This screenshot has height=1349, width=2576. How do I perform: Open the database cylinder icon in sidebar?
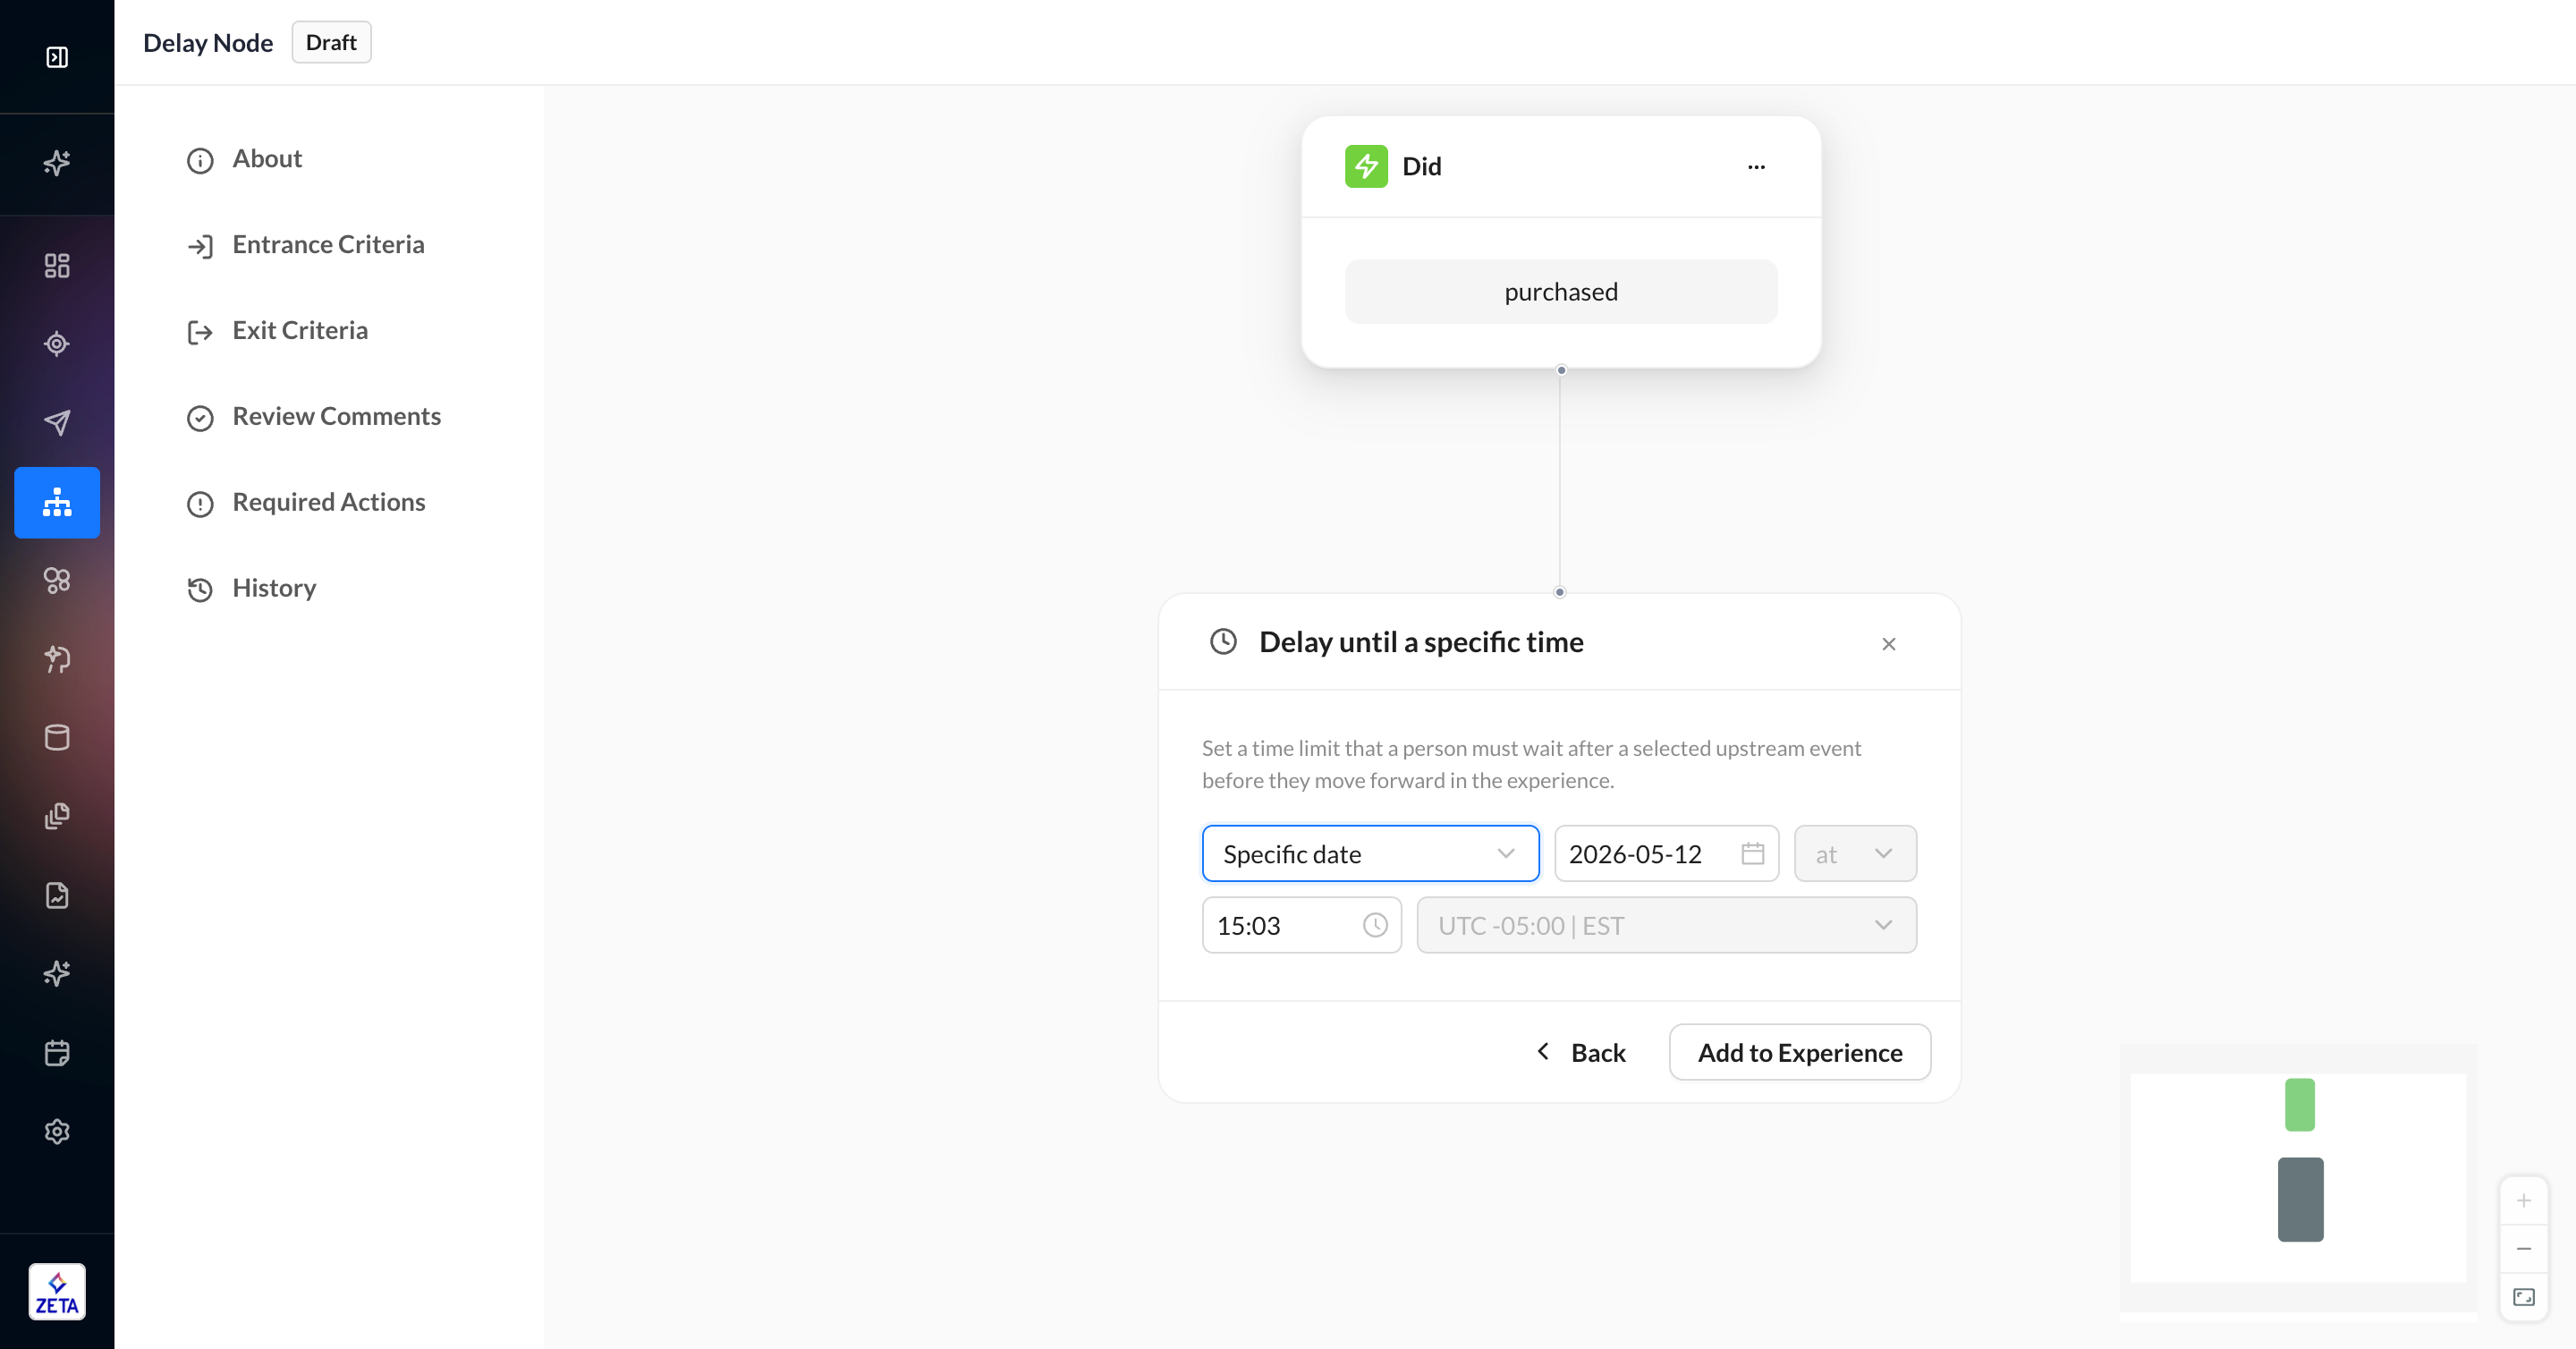pos(57,738)
